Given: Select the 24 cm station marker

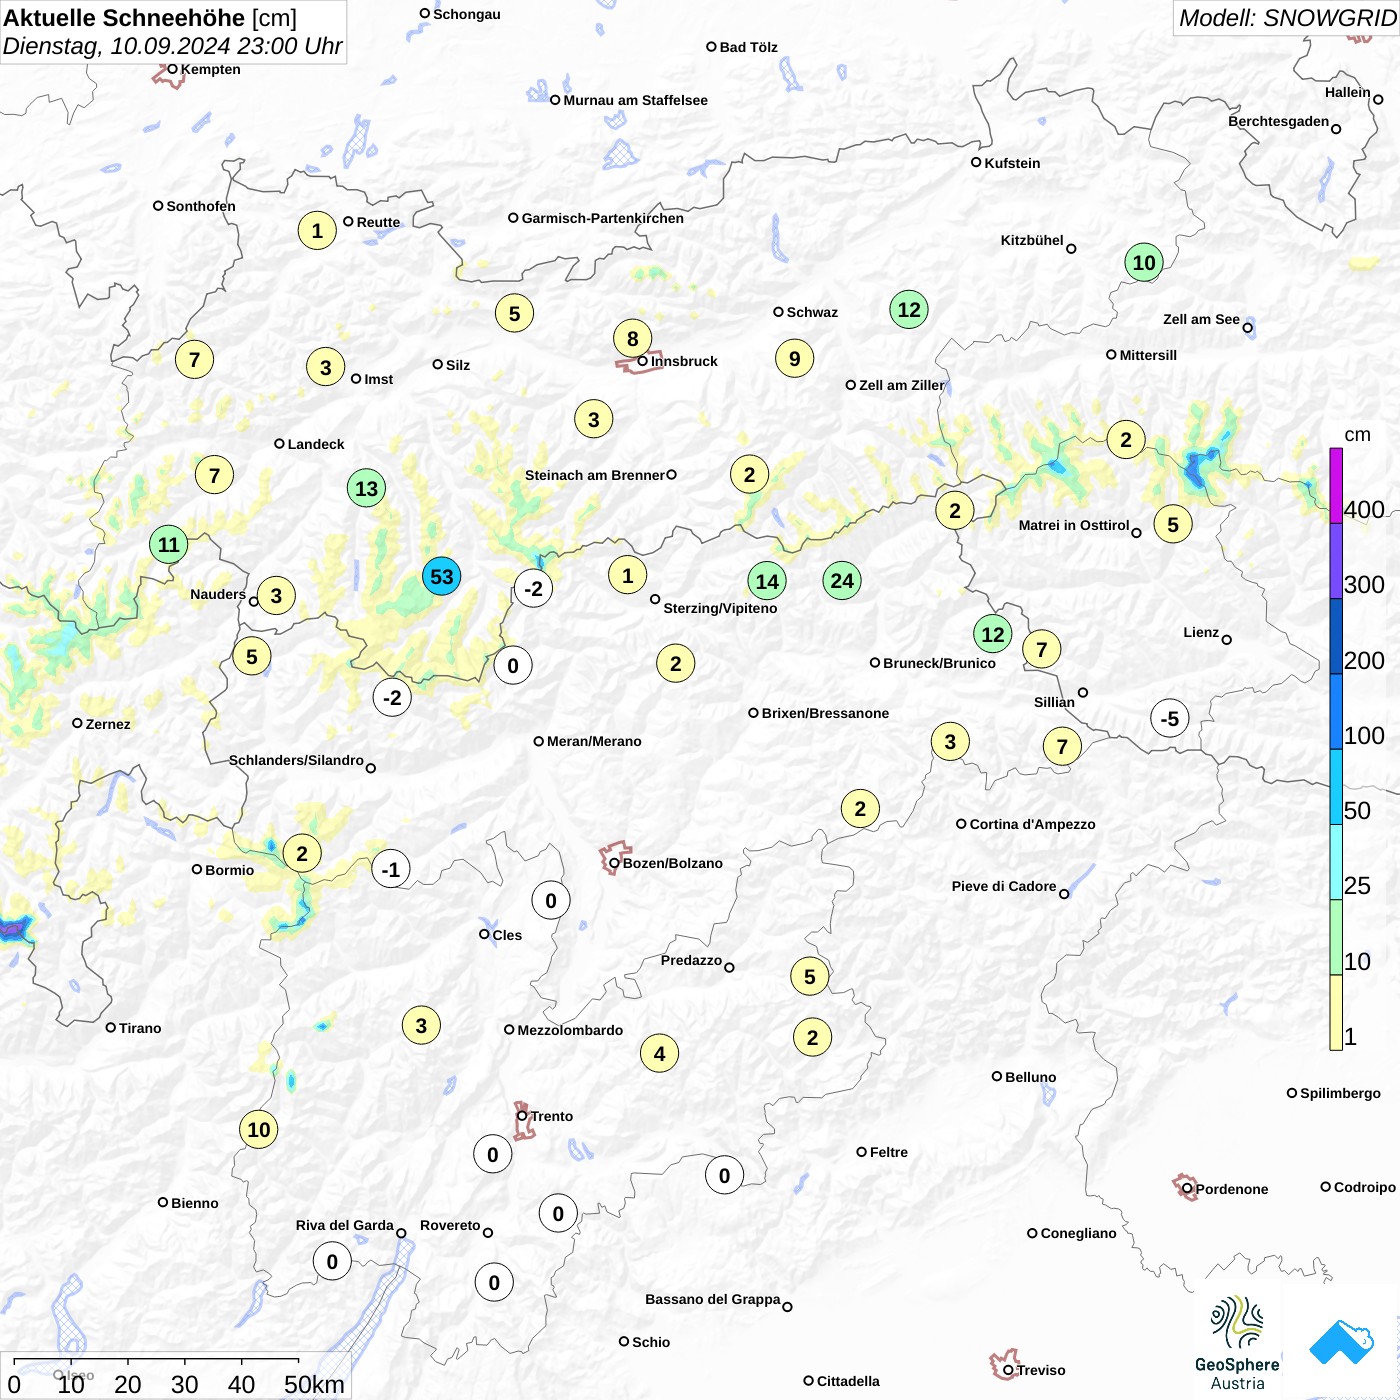Looking at the screenshot, I should click(842, 581).
